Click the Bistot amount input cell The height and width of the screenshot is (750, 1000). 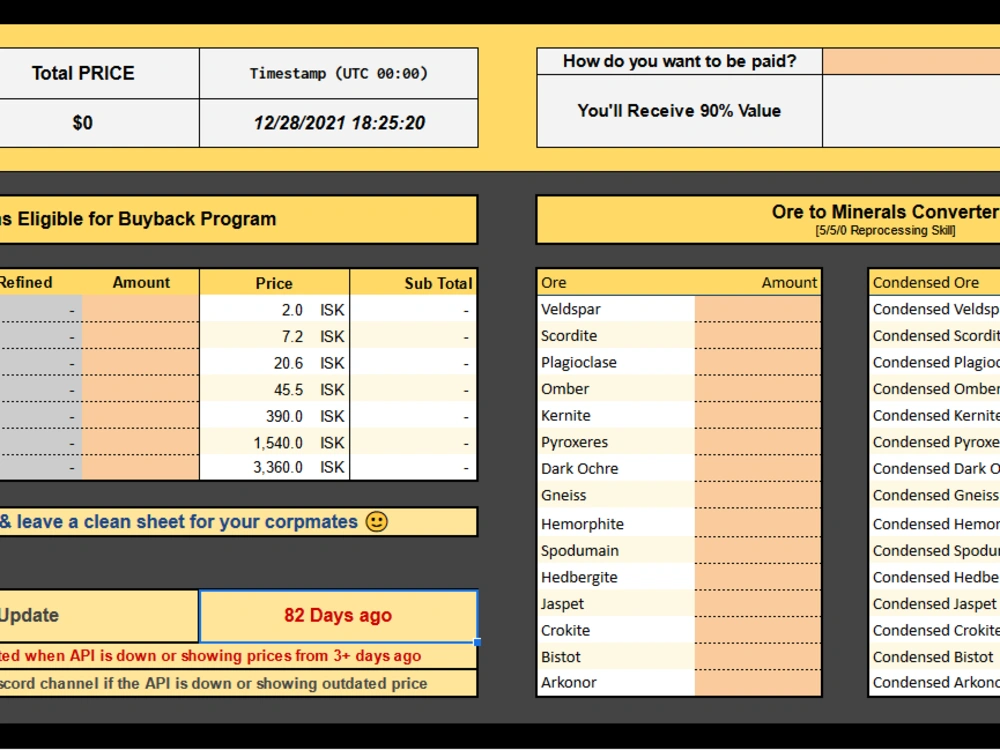click(758, 657)
